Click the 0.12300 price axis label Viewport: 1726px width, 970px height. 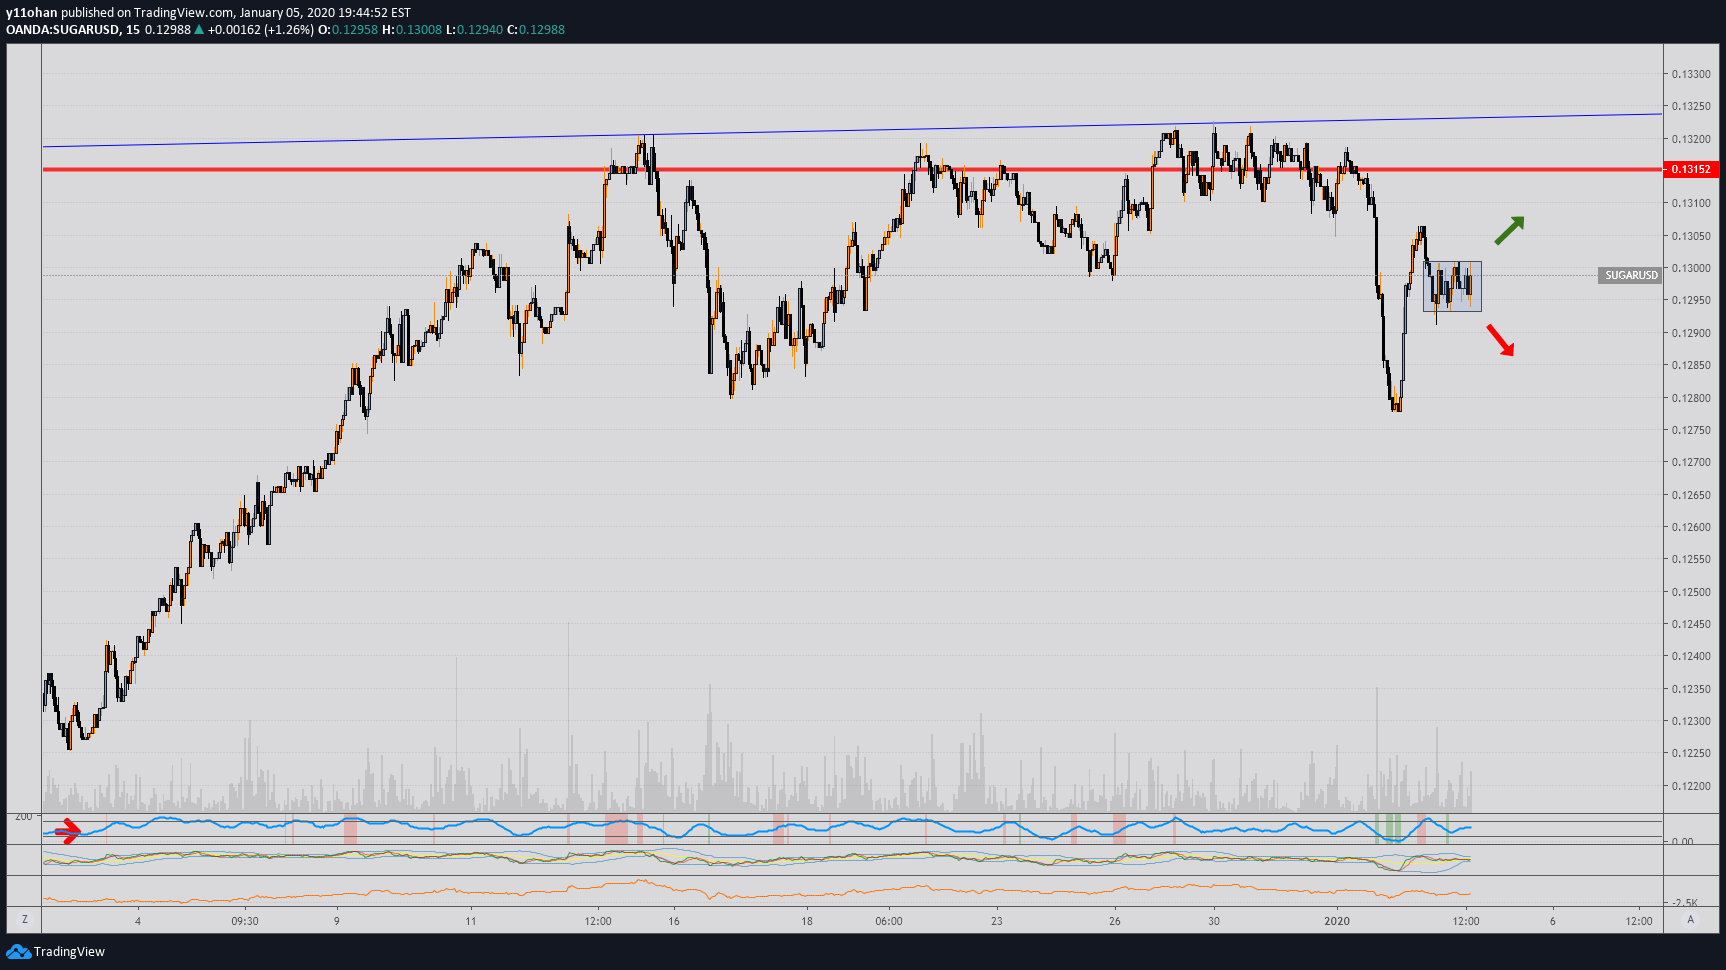point(1690,721)
